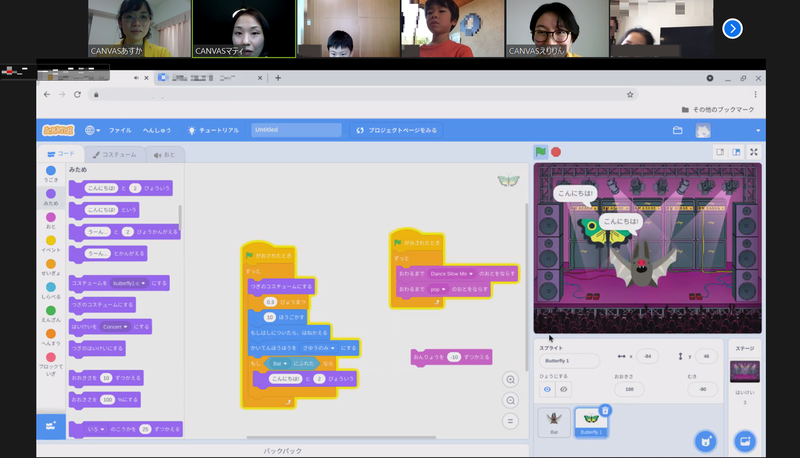Screen dimensions: 800x458
Task: Open the add extension button
Action: (x=50, y=425)
